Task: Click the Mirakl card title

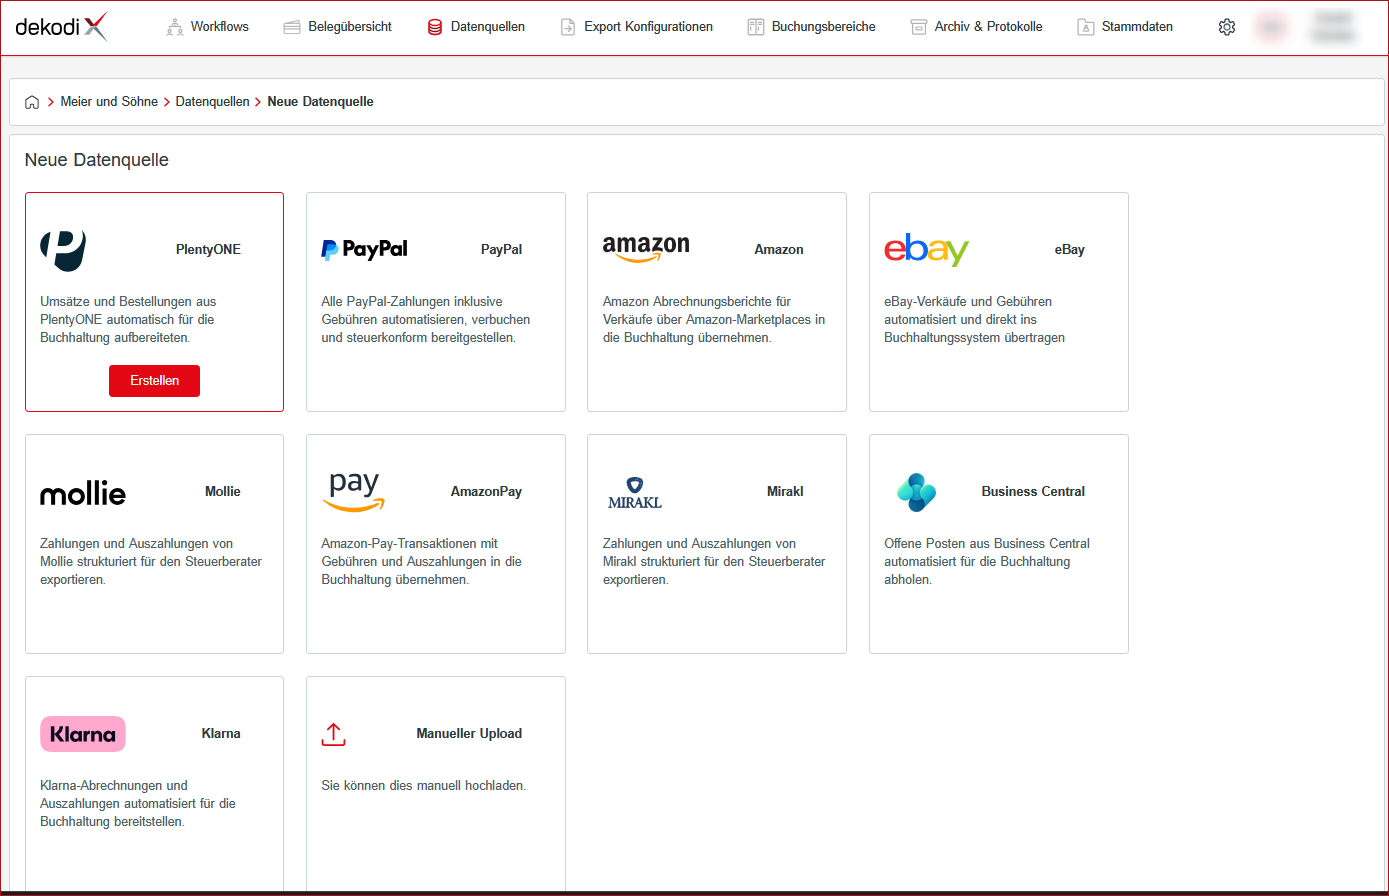Action: click(785, 492)
